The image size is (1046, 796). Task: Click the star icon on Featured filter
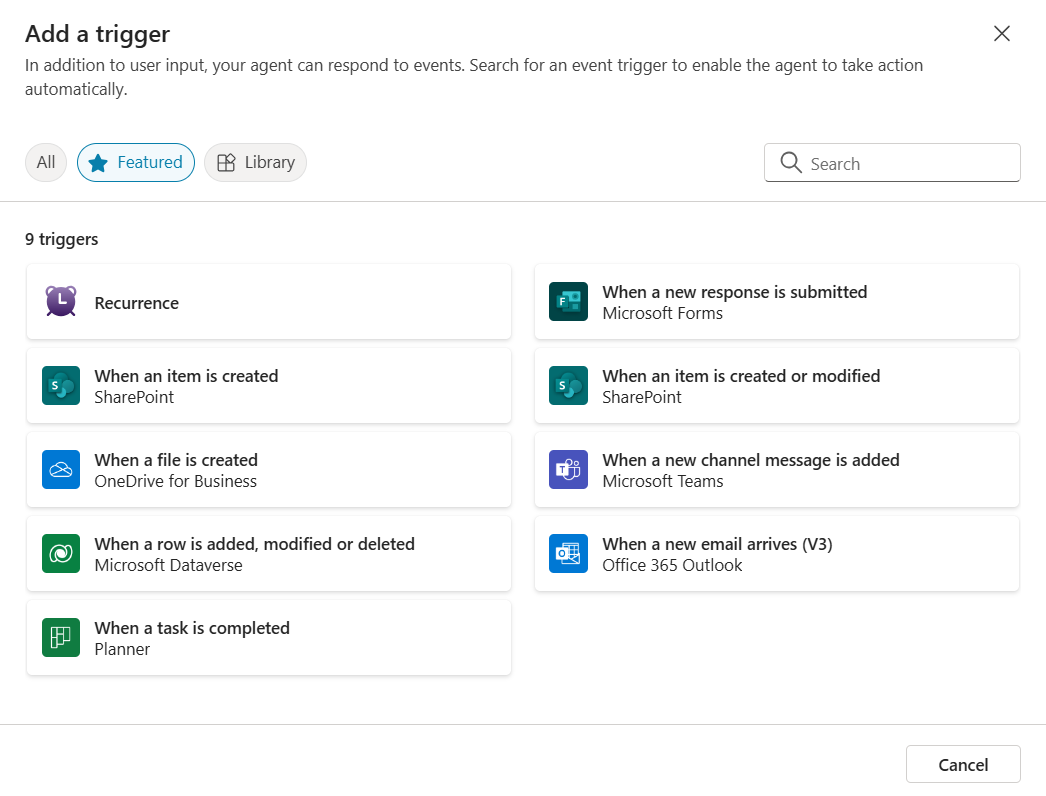97,162
